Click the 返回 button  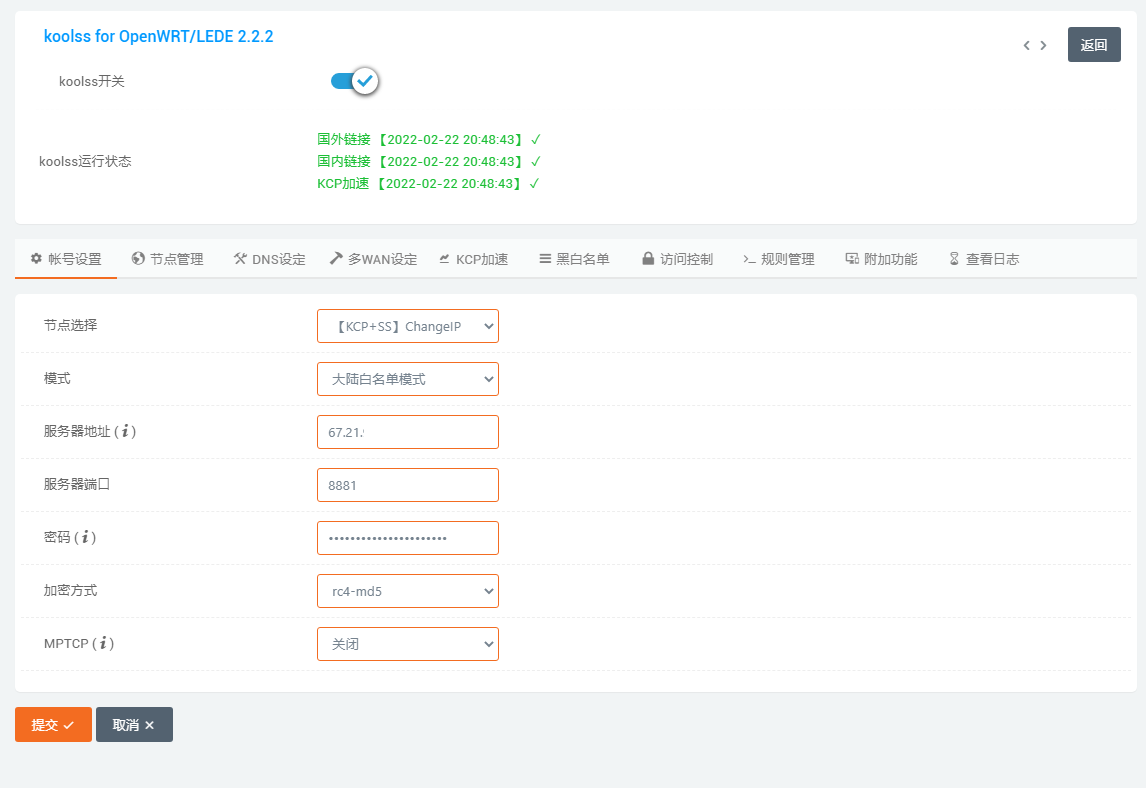point(1093,45)
